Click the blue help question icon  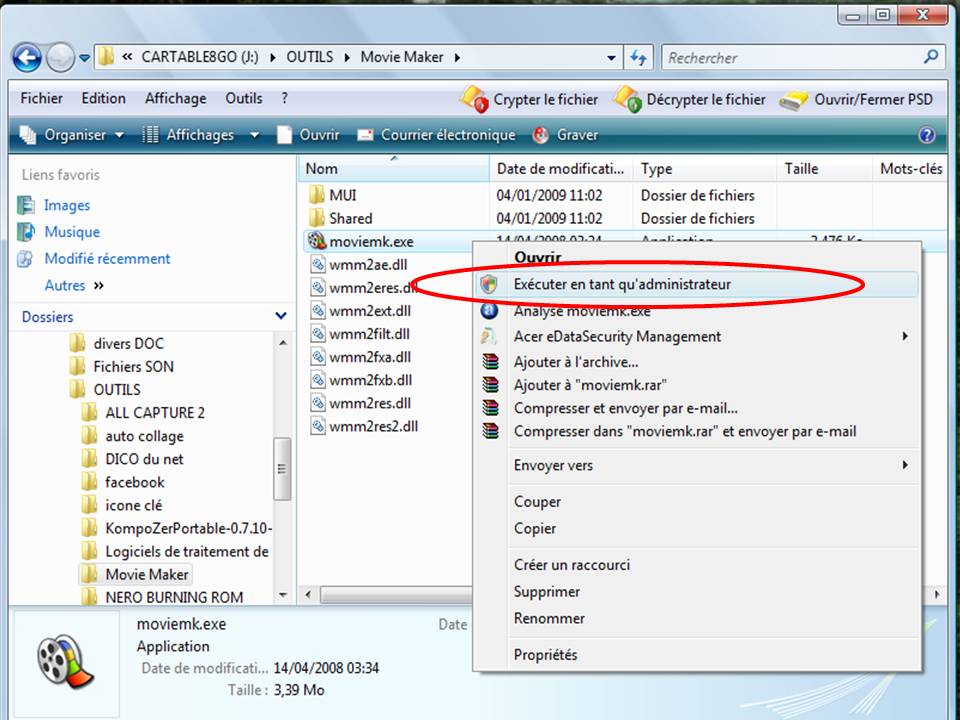point(927,135)
